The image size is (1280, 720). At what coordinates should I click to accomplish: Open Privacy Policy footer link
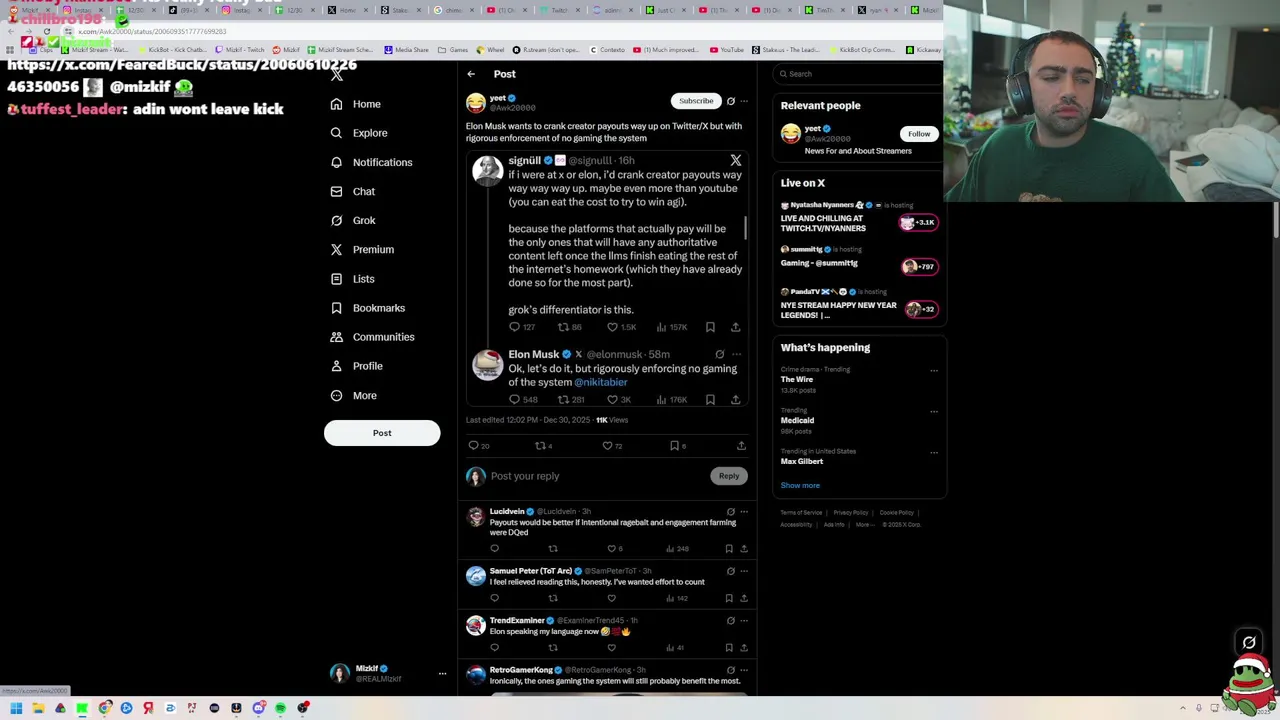click(851, 513)
